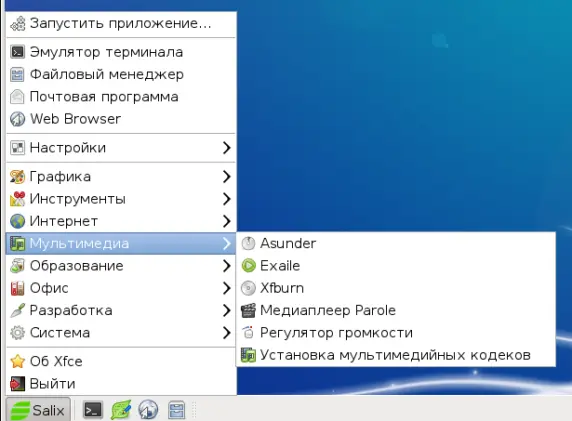572x421 pixels.
Task: Click the icon beside Инструменты
Action: point(18,199)
